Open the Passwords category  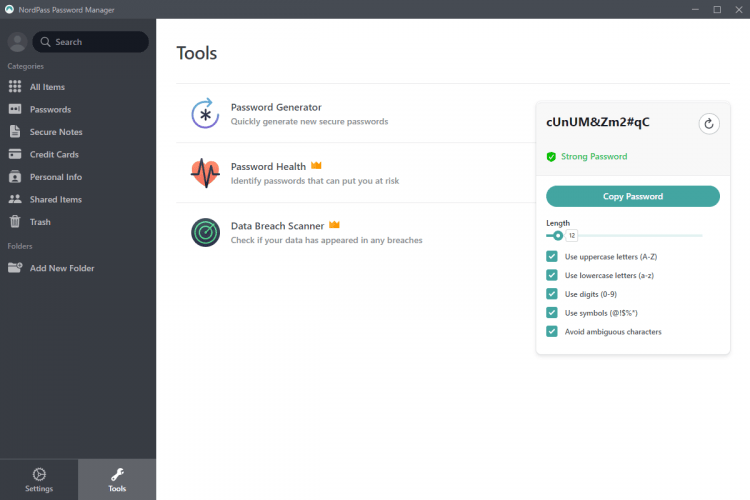50,110
